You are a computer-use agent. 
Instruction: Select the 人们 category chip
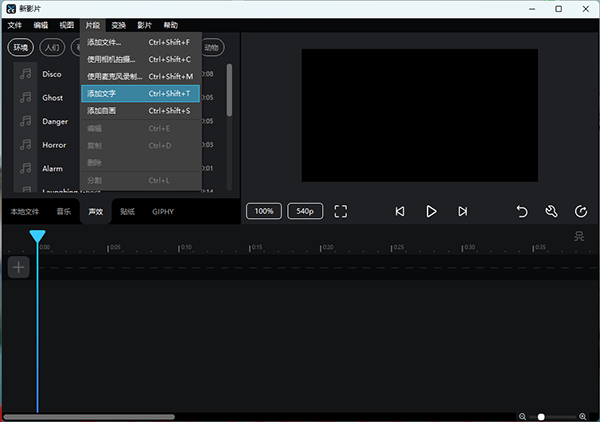pos(52,47)
